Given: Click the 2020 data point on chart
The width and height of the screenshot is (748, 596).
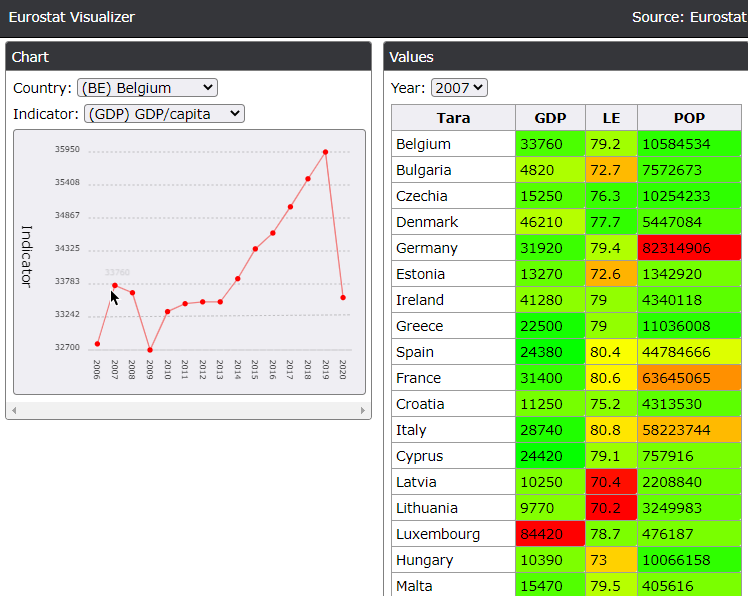Looking at the screenshot, I should pyautogui.click(x=343, y=297).
